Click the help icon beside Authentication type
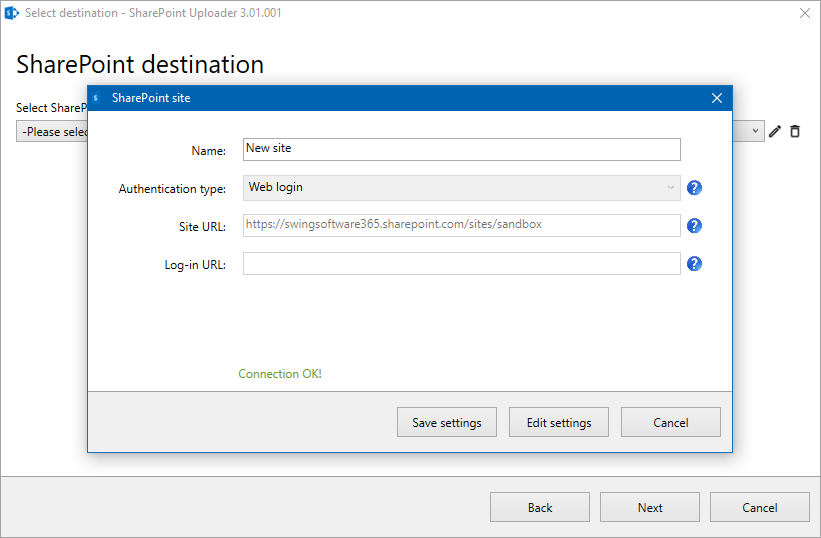821x538 pixels. coord(695,188)
